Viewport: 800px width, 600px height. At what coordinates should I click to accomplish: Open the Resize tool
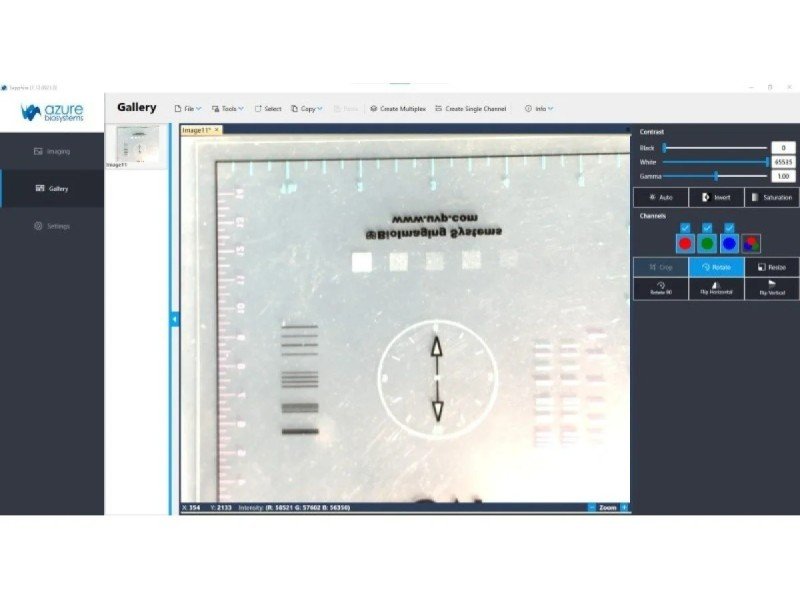(x=771, y=267)
